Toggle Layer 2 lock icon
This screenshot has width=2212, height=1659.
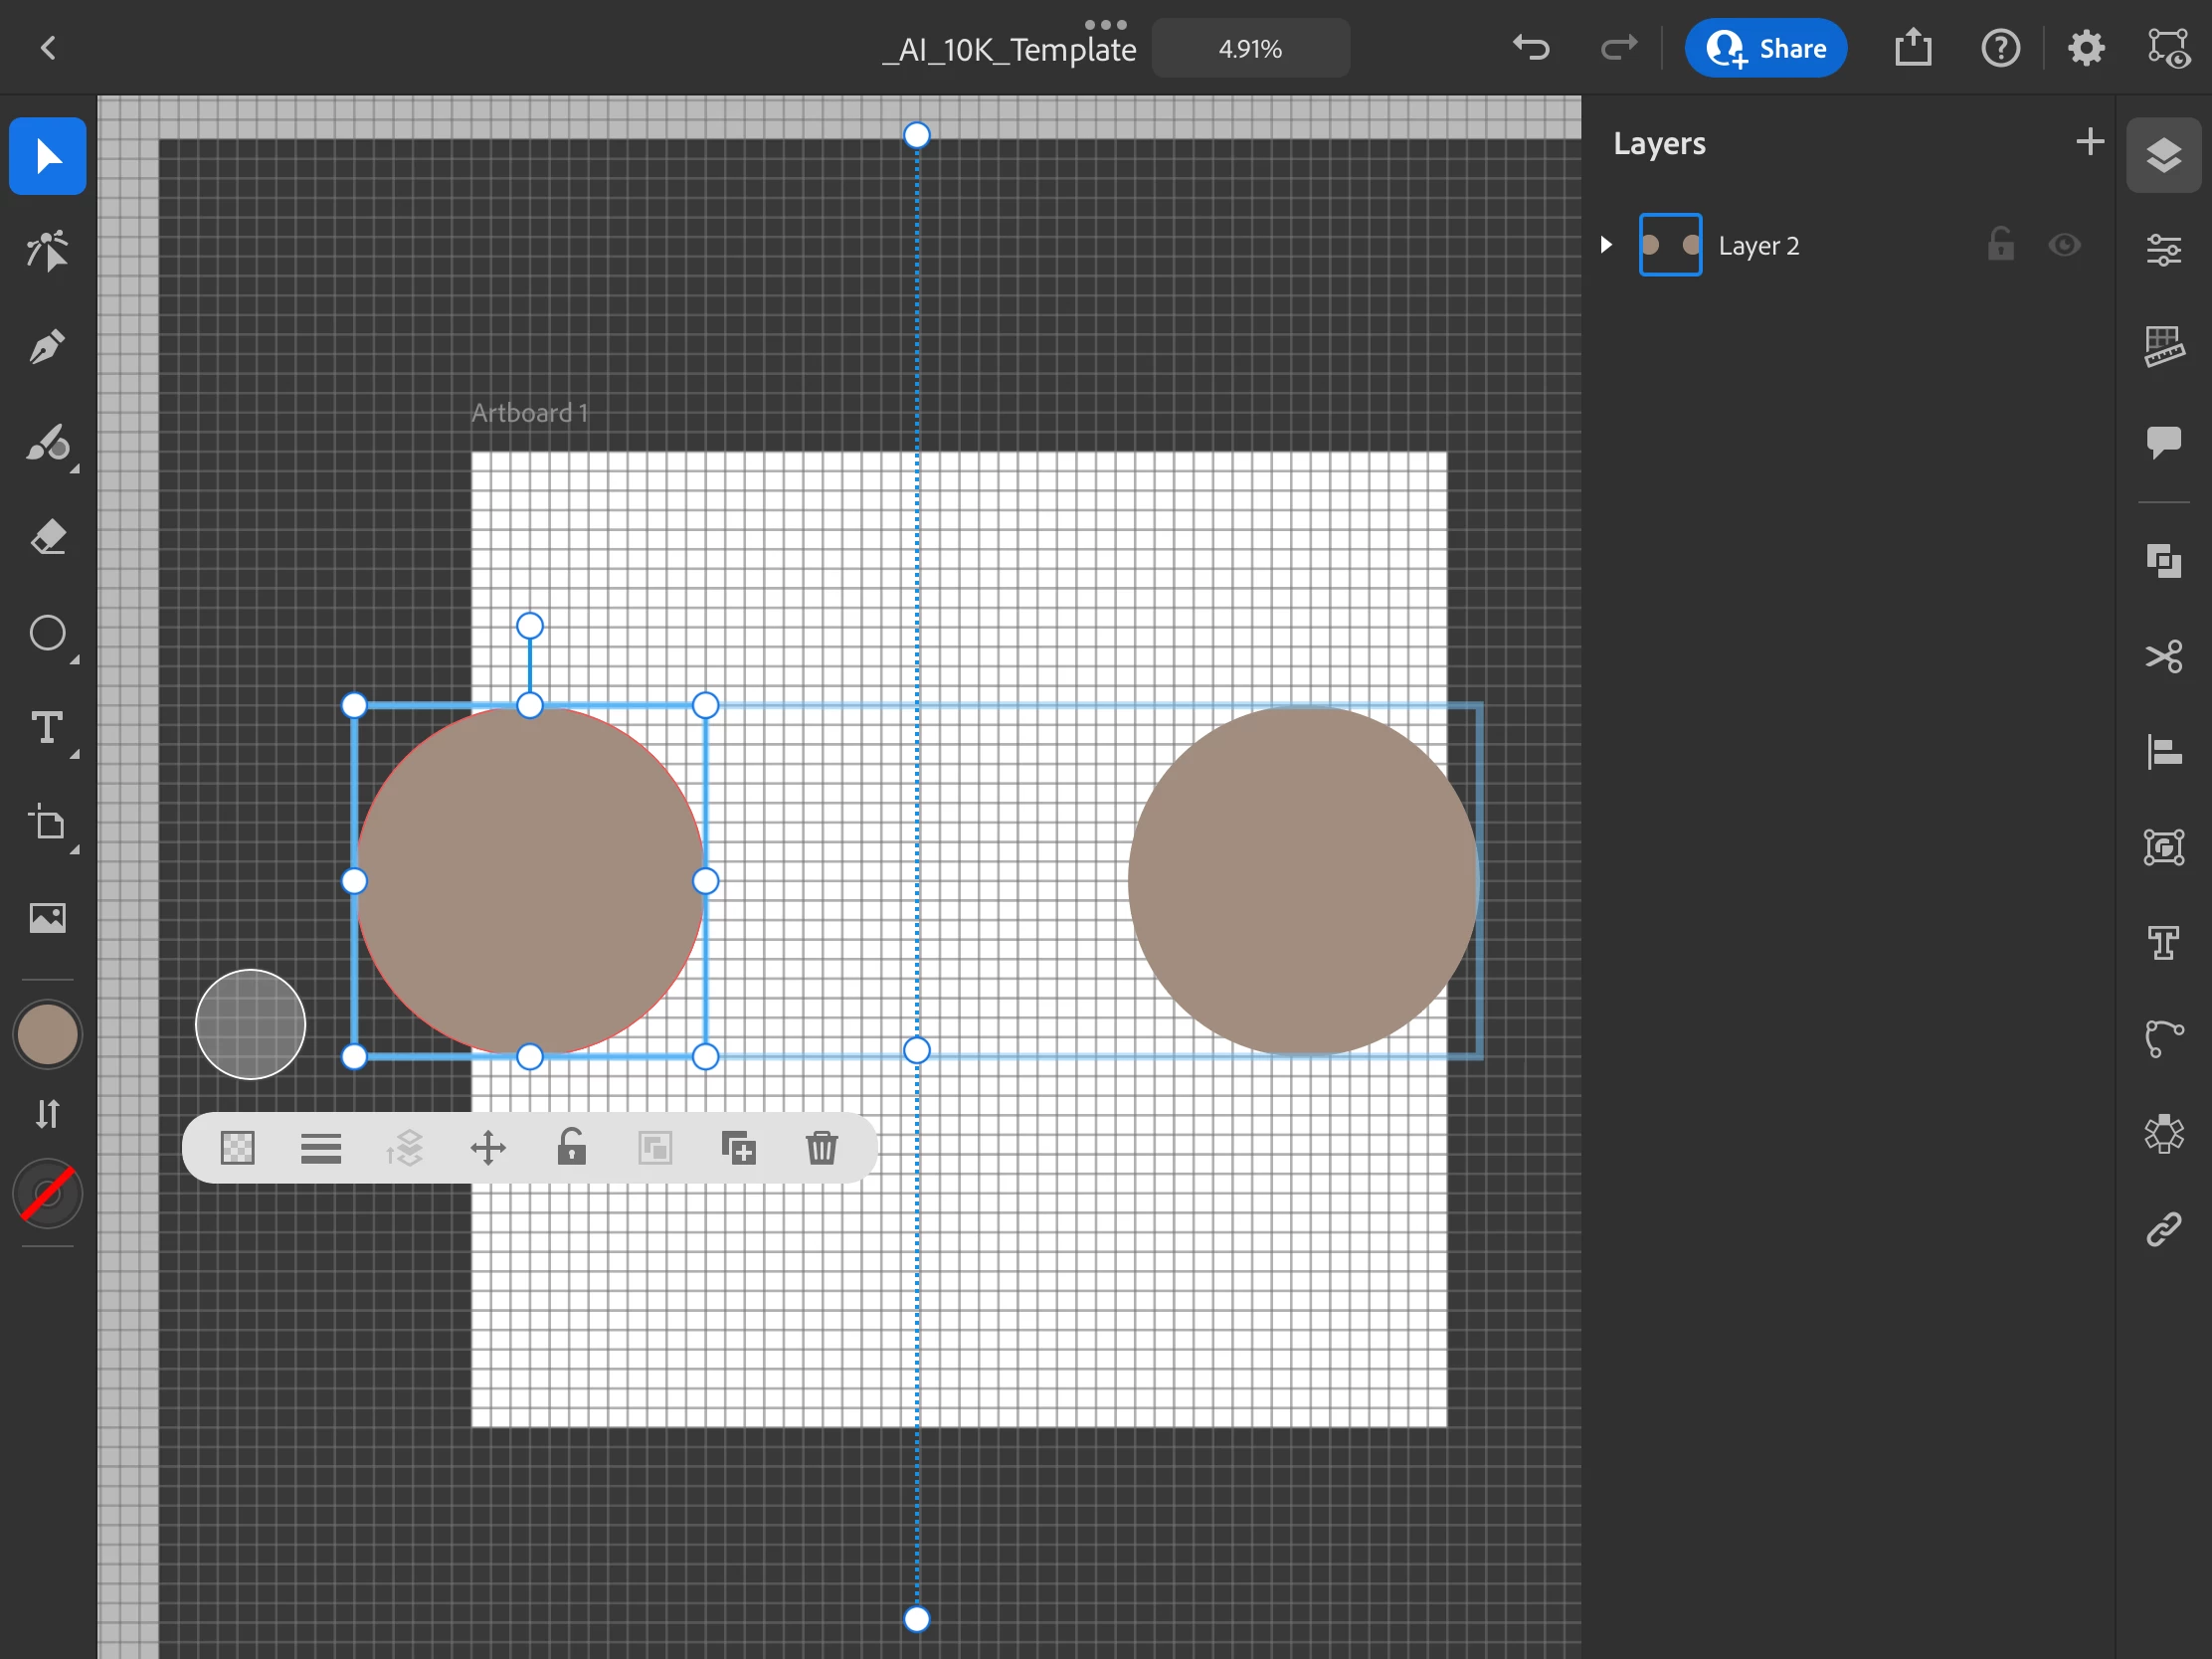[2000, 245]
